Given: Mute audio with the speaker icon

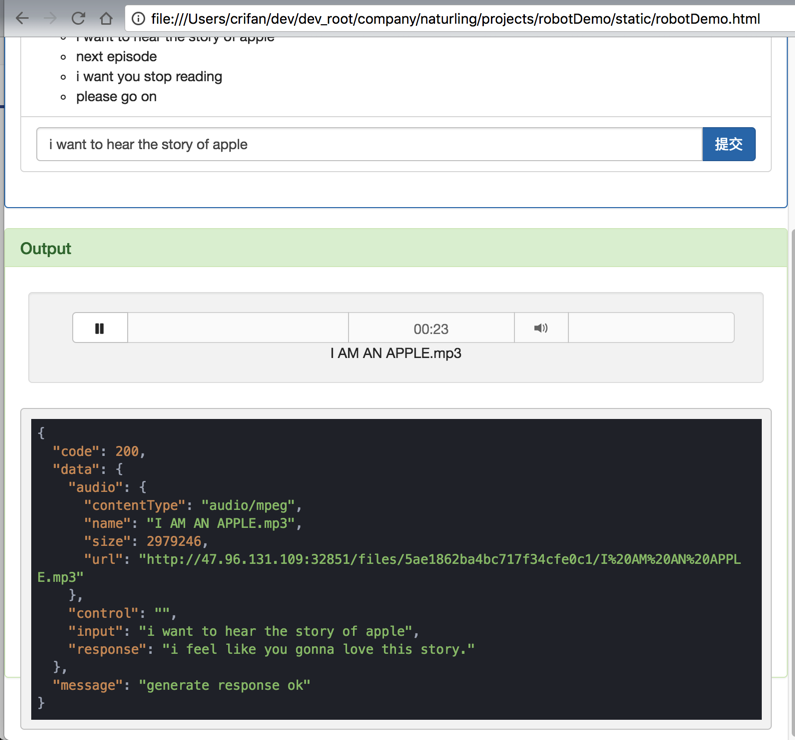Looking at the screenshot, I should [541, 328].
